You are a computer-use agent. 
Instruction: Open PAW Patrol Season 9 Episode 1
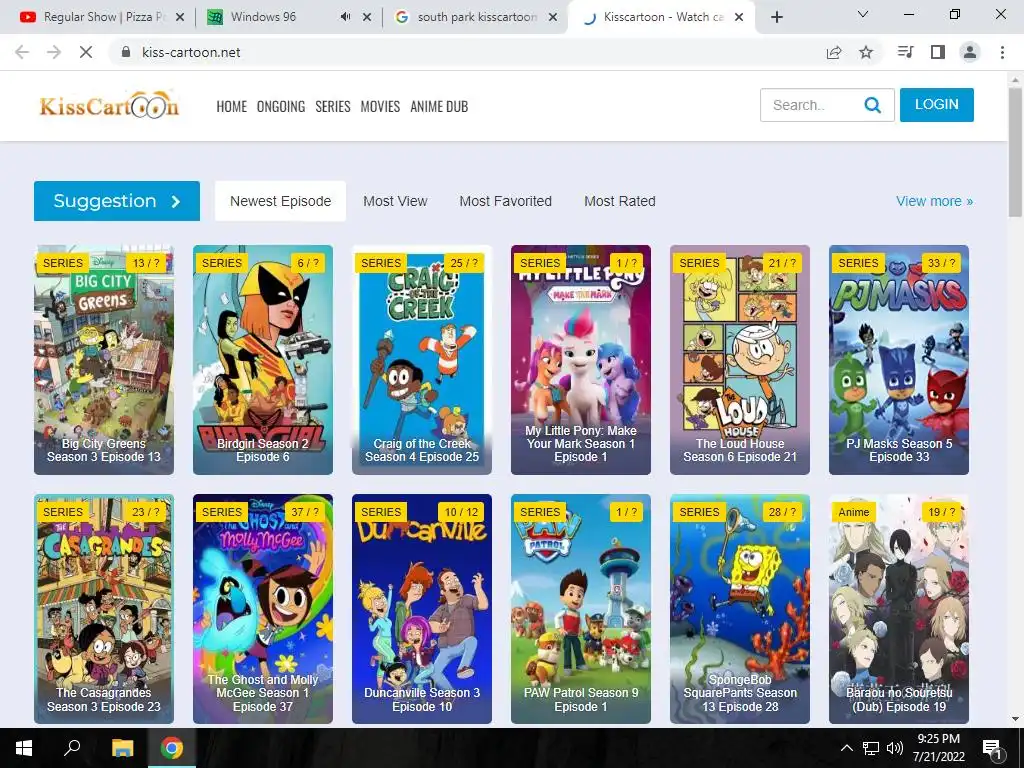[x=581, y=609]
